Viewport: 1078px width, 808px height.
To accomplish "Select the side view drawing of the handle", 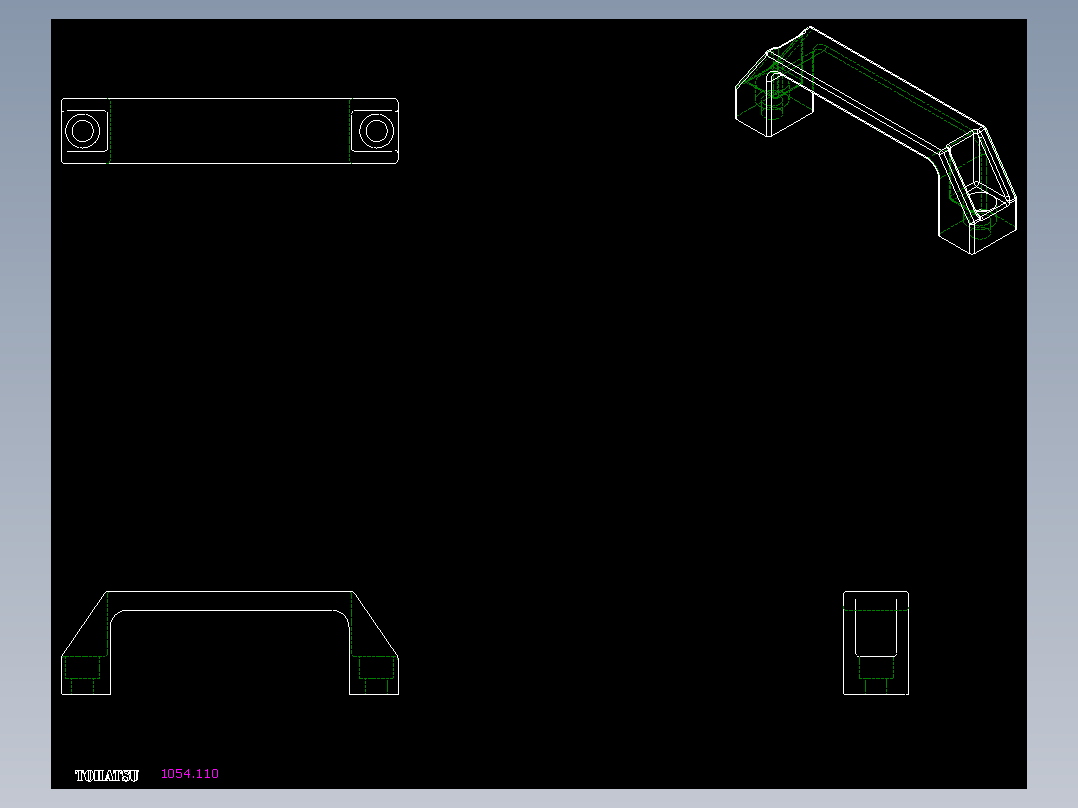I will point(876,643).
